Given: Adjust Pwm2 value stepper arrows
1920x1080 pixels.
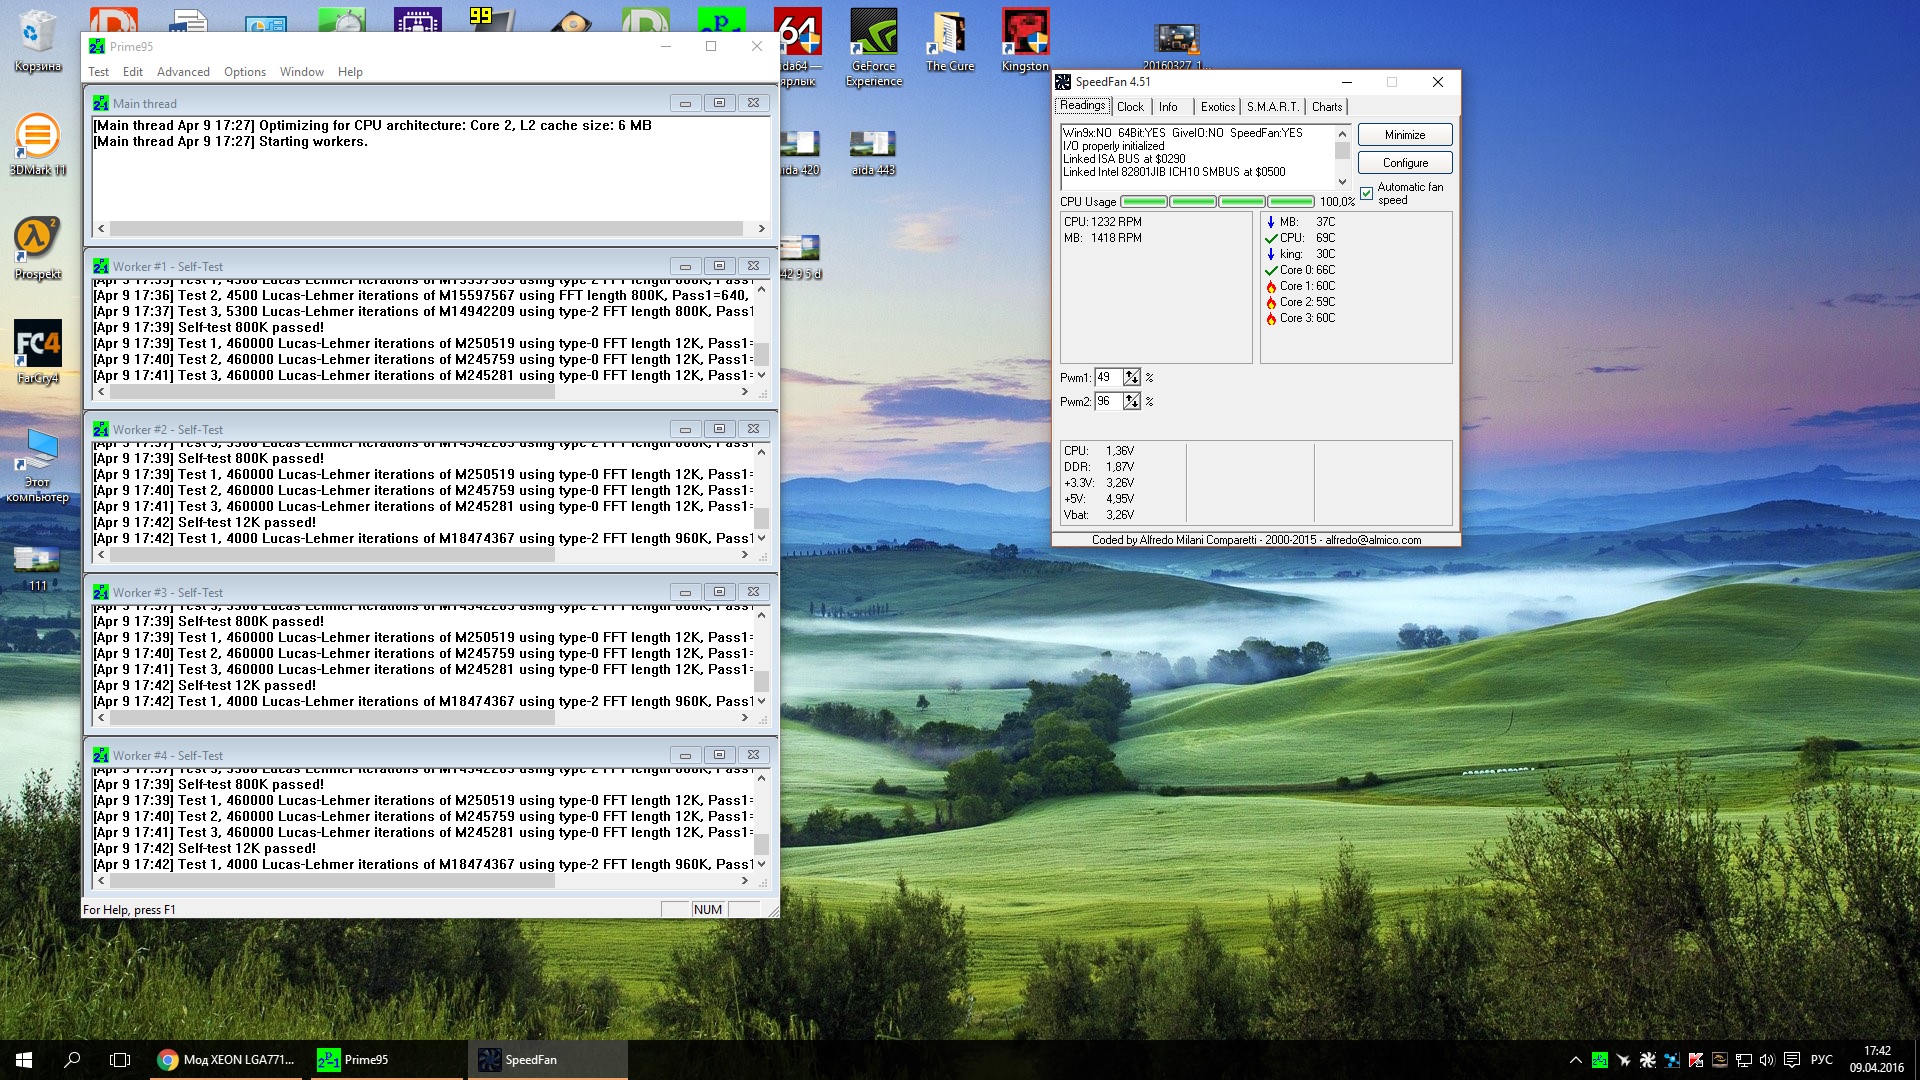Looking at the screenshot, I should point(1131,401).
